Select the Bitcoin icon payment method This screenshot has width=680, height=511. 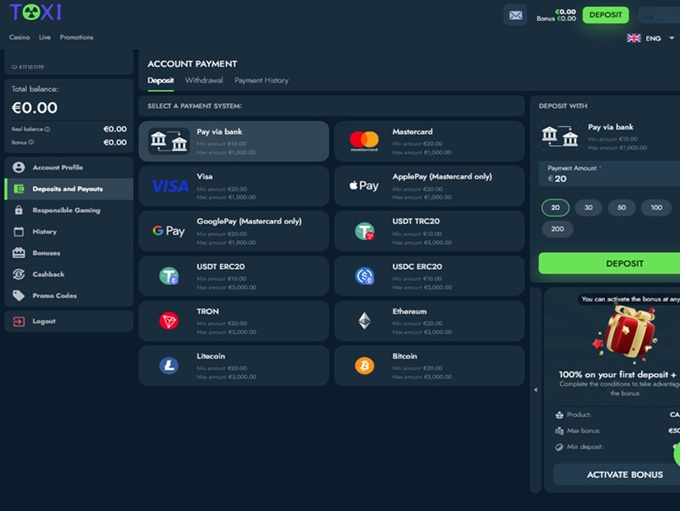(364, 366)
